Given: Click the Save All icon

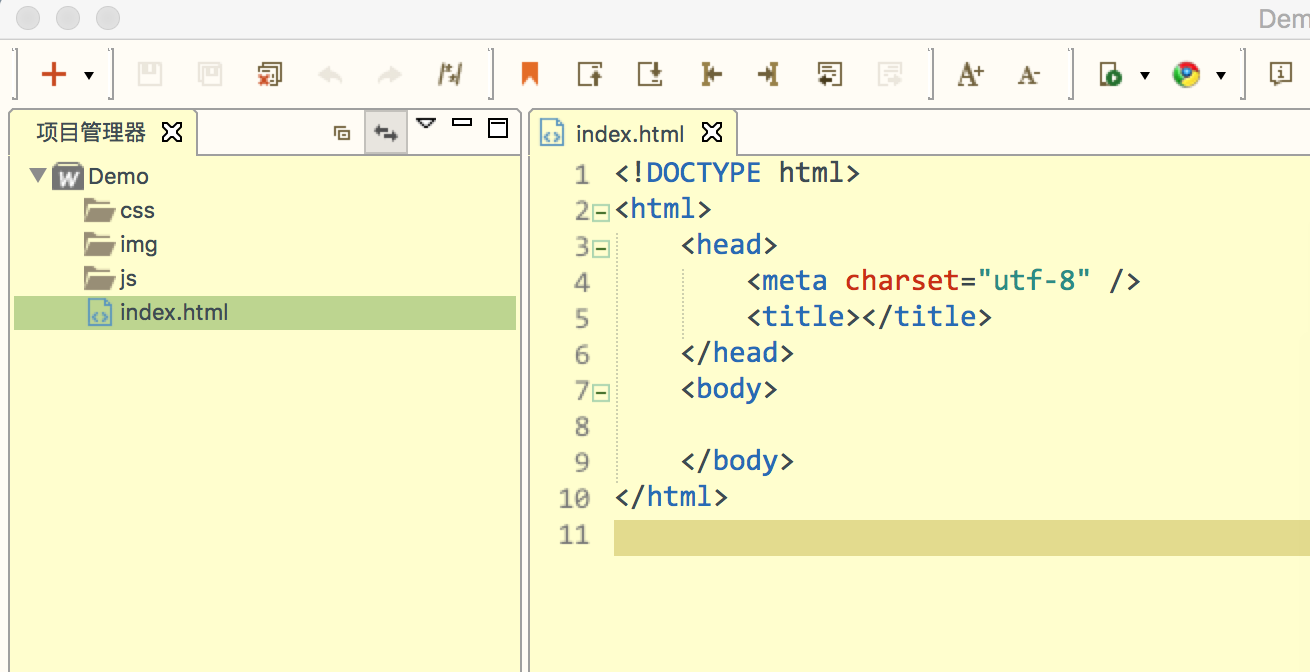Looking at the screenshot, I should tap(209, 74).
